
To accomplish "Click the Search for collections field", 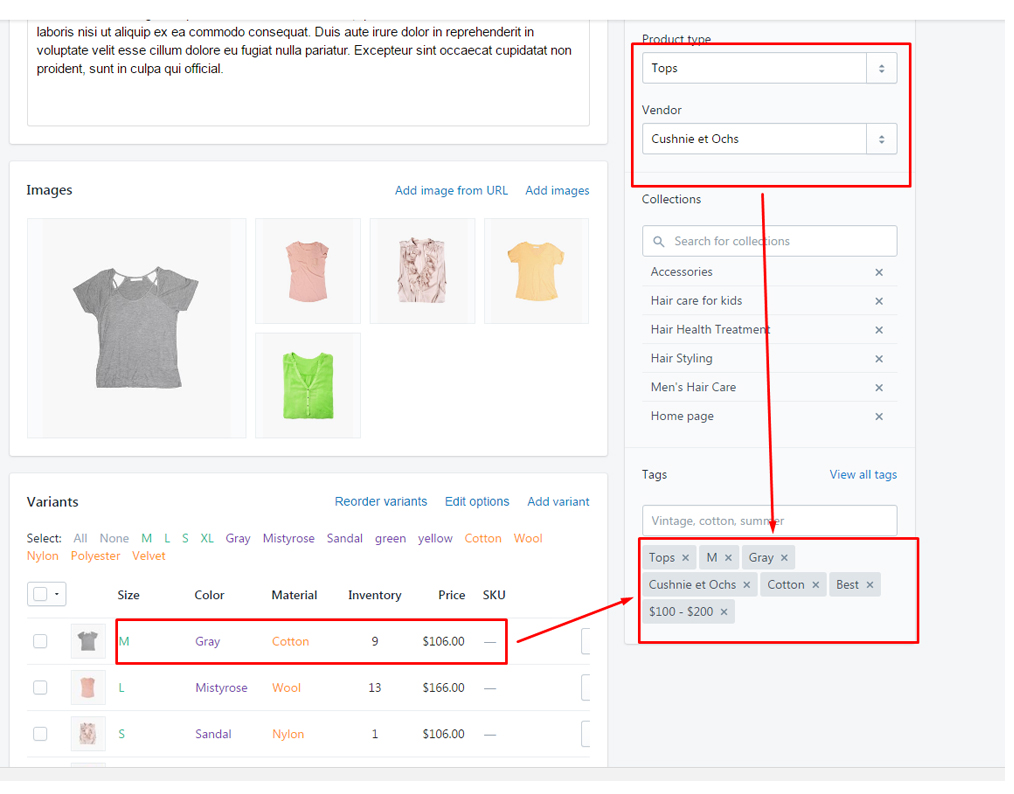I will point(769,241).
